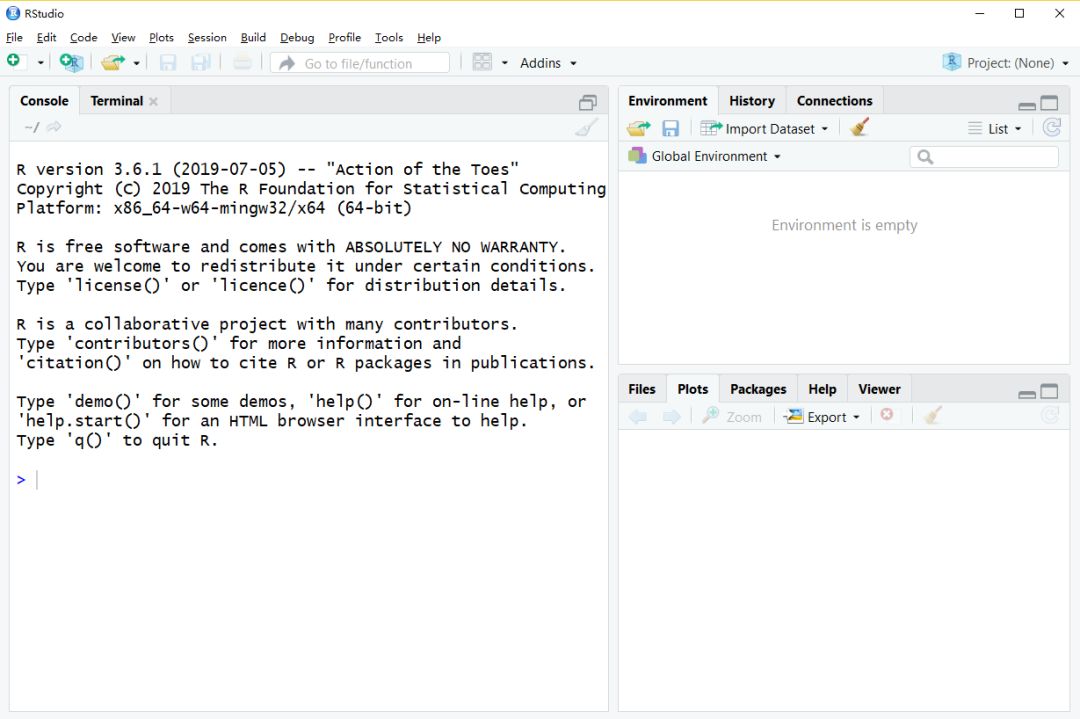Click the Save All documents icon
The image size is (1080, 719).
point(200,63)
